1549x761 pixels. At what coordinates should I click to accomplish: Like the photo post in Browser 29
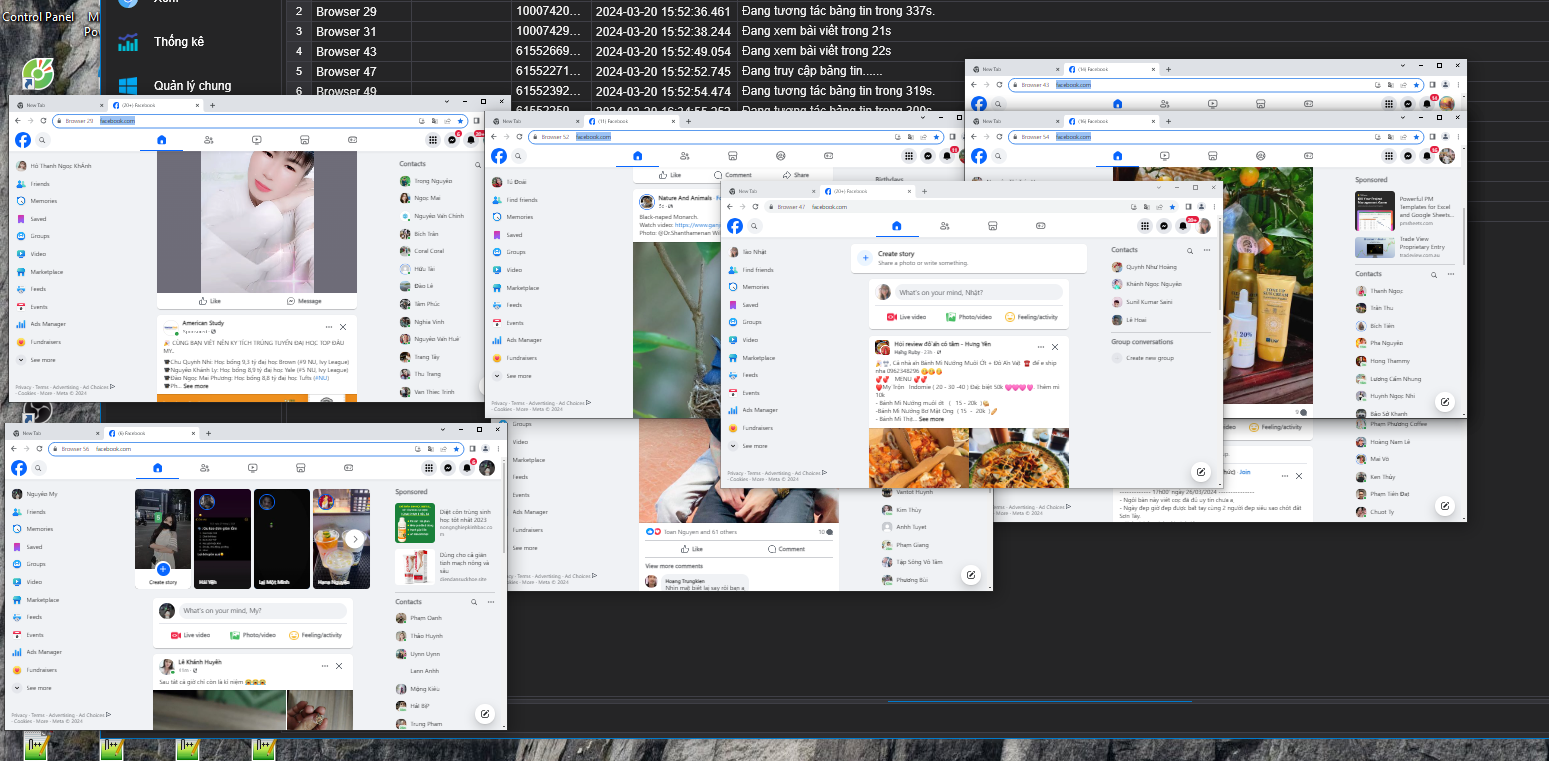pos(210,301)
